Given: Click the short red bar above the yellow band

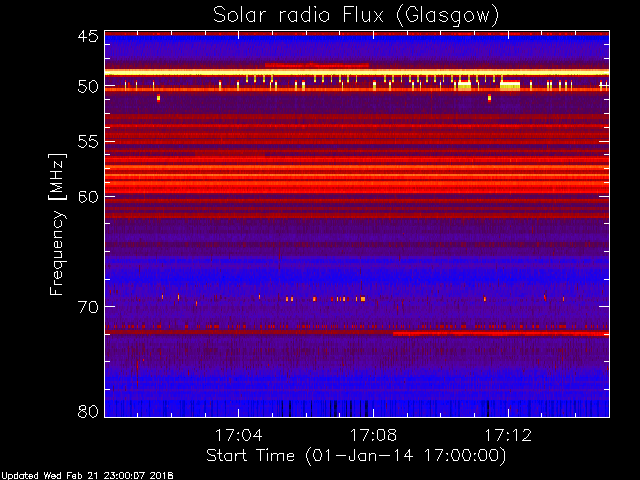Looking at the screenshot, I should point(317,65).
